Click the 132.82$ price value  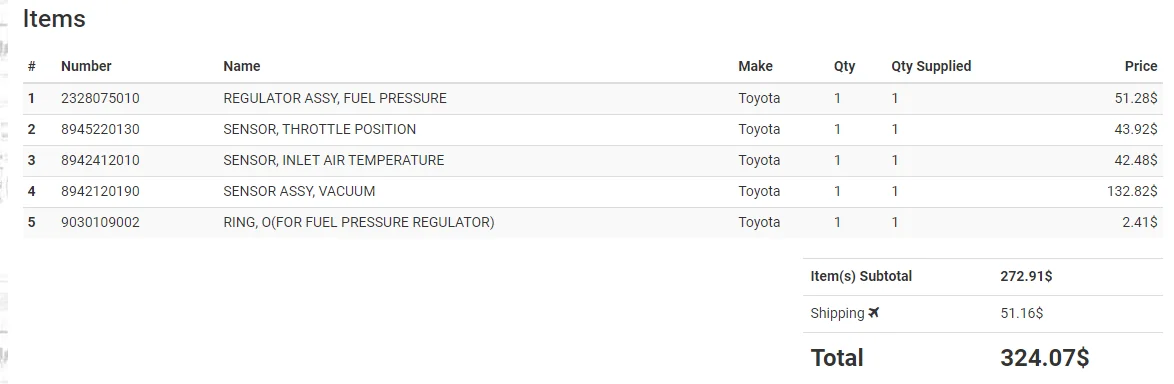[1132, 191]
